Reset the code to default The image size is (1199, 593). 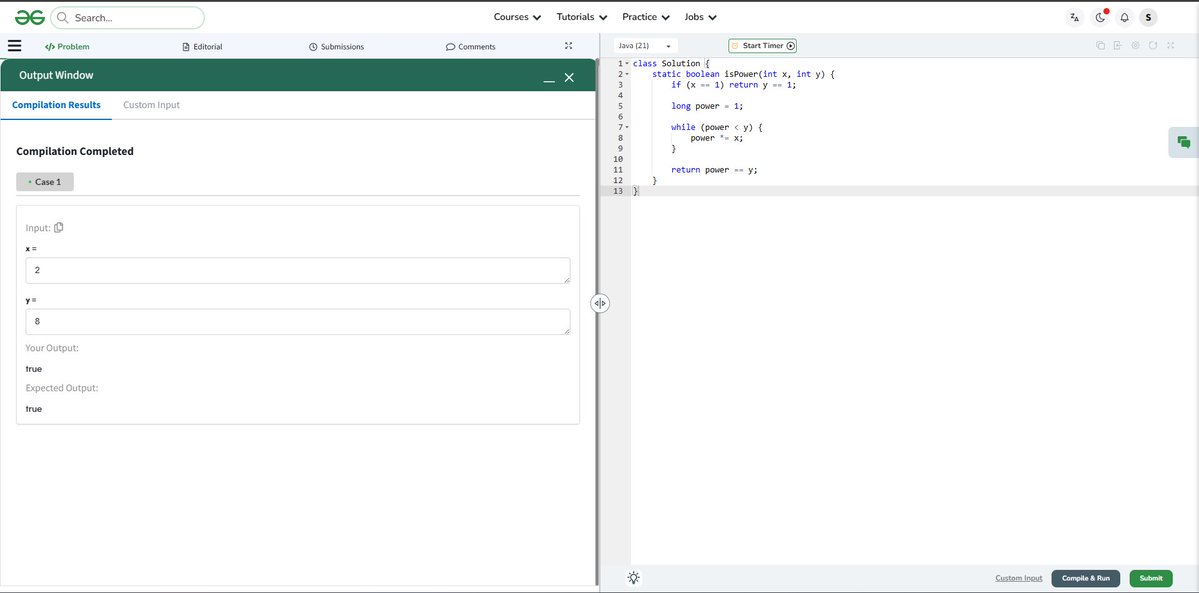tap(1153, 46)
